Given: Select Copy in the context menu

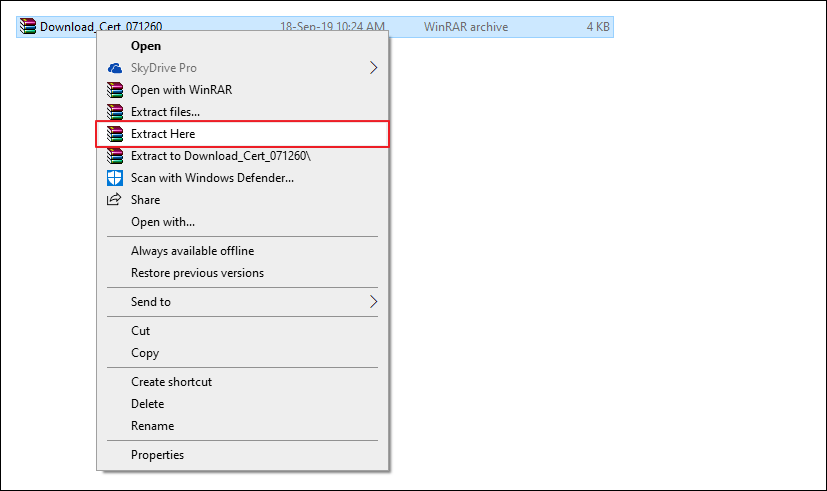Looking at the screenshot, I should (x=243, y=353).
